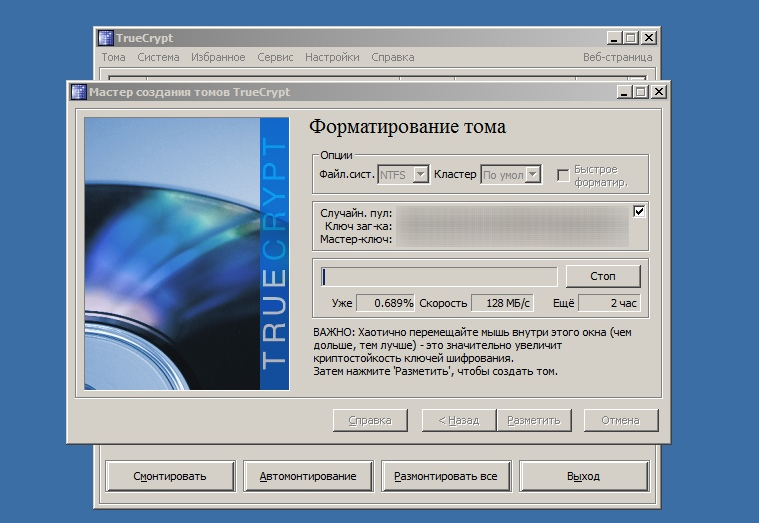759x523 pixels.
Task: Click the formatting progress bar
Action: point(439,277)
